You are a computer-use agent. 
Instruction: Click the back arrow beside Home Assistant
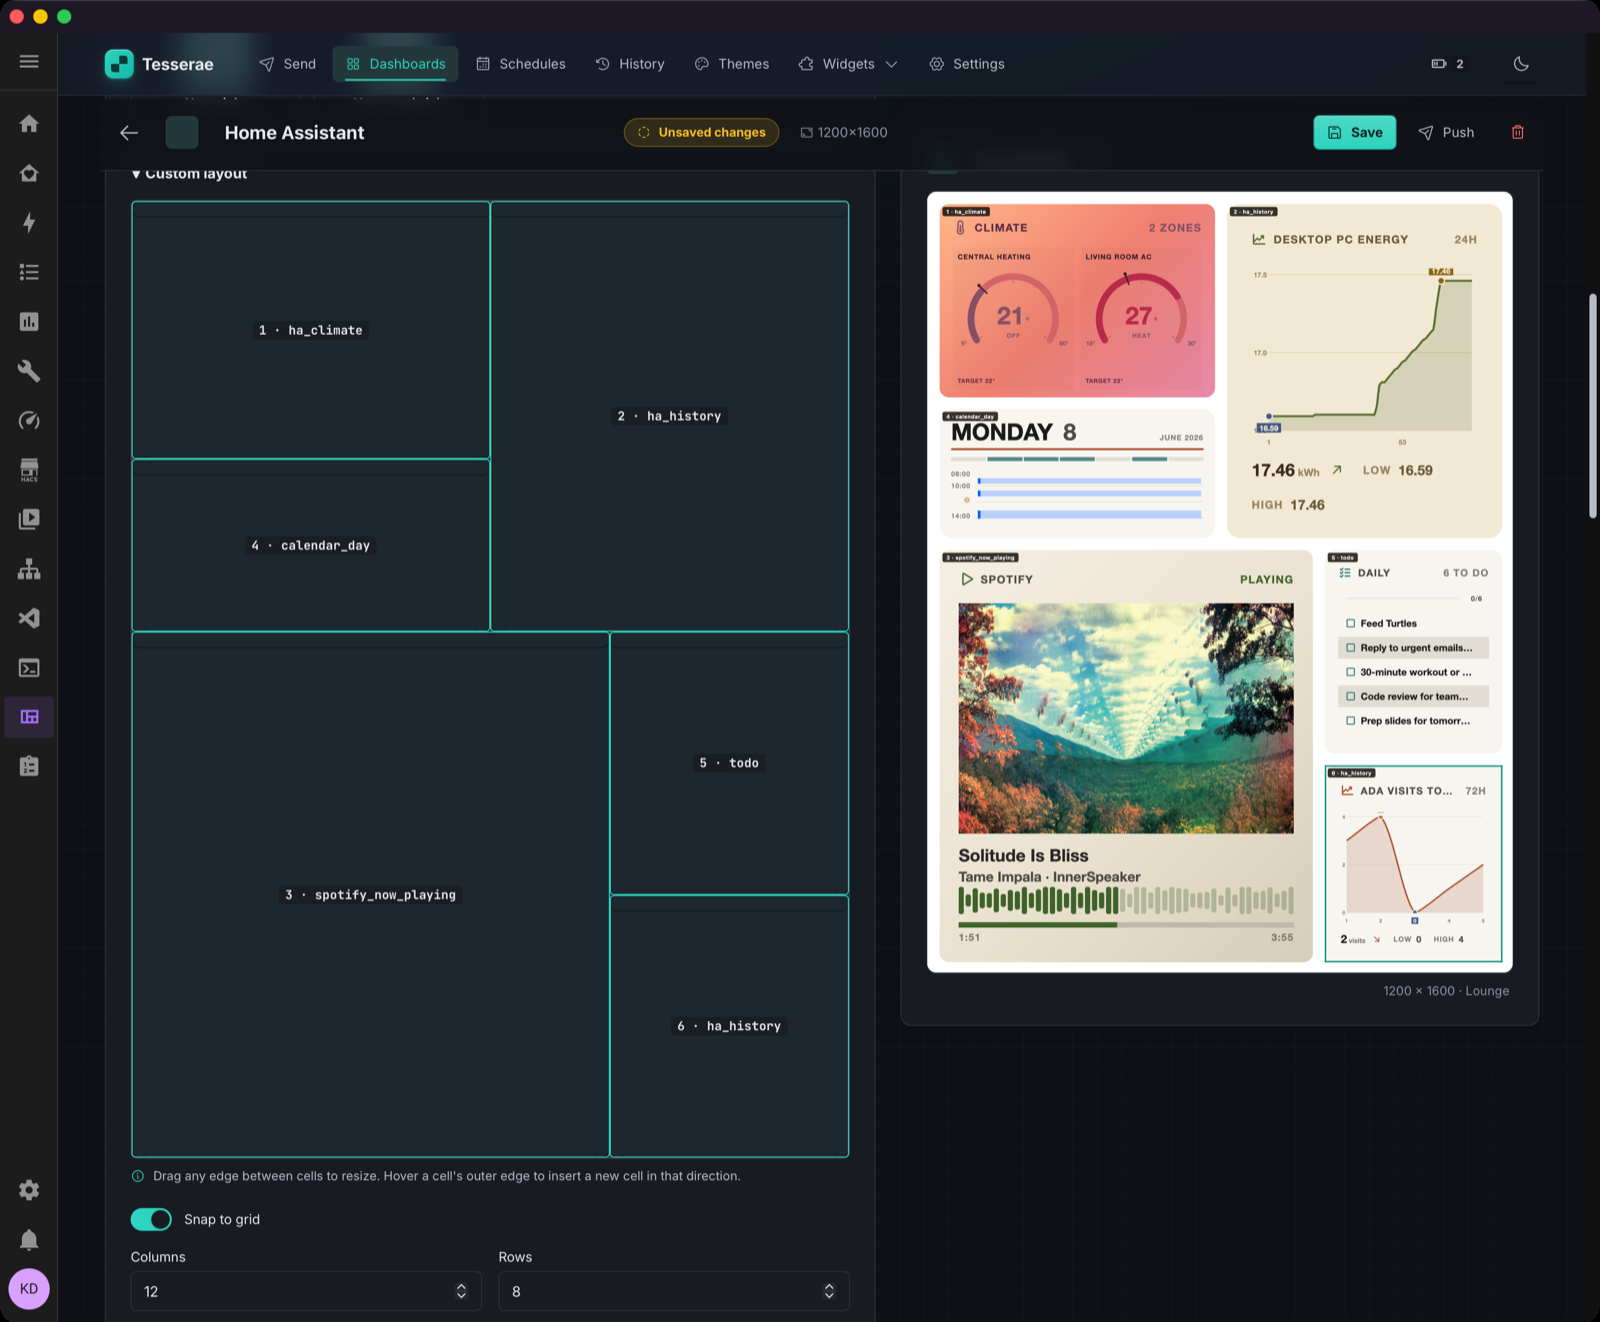point(129,132)
